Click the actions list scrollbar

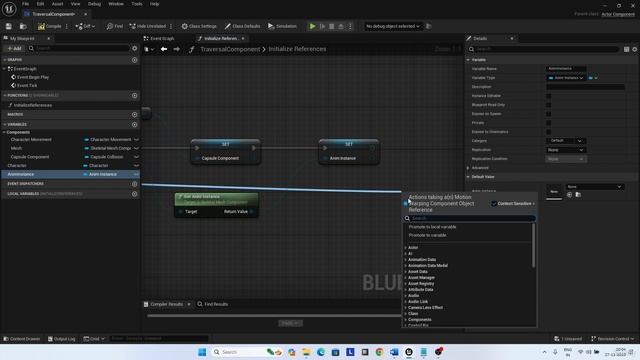[x=533, y=246]
